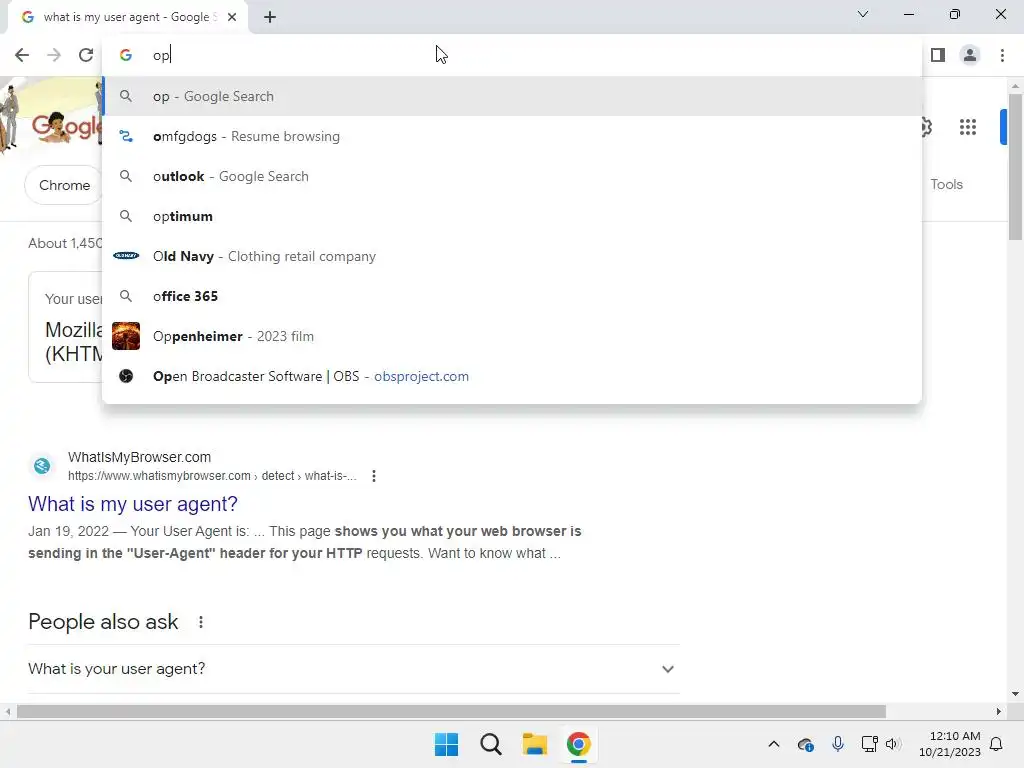1024x768 pixels.
Task: Choose 'Old Navy' clothing retail suggestion
Action: click(x=512, y=256)
